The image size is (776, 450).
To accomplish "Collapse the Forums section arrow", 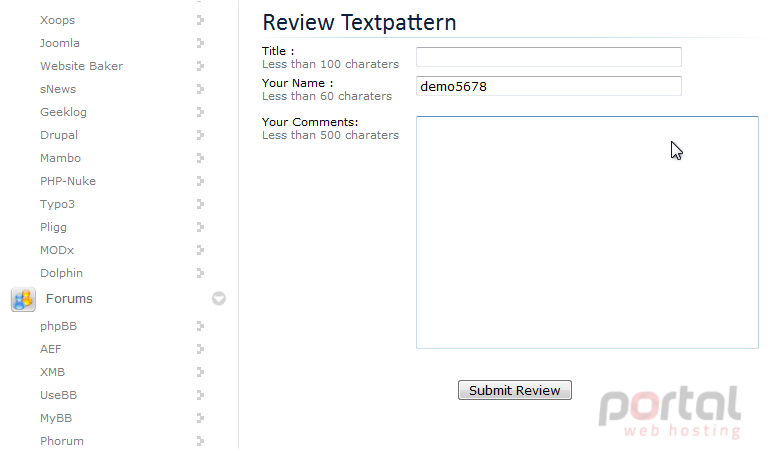I will point(219,299).
